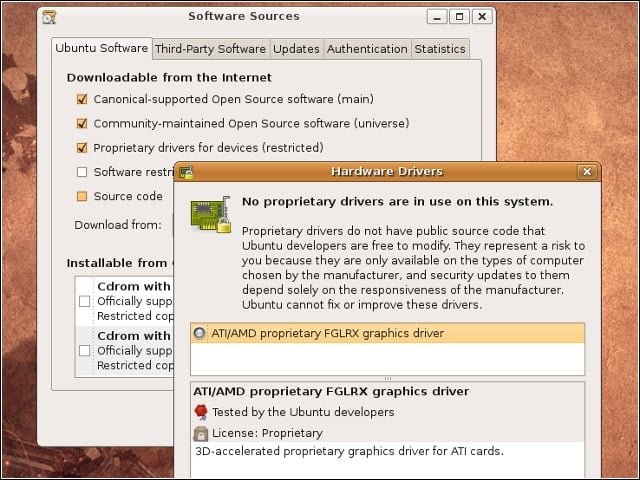Image resolution: width=640 pixels, height=480 pixels.
Task: Click the green hardware card with lock icon
Action: (211, 215)
